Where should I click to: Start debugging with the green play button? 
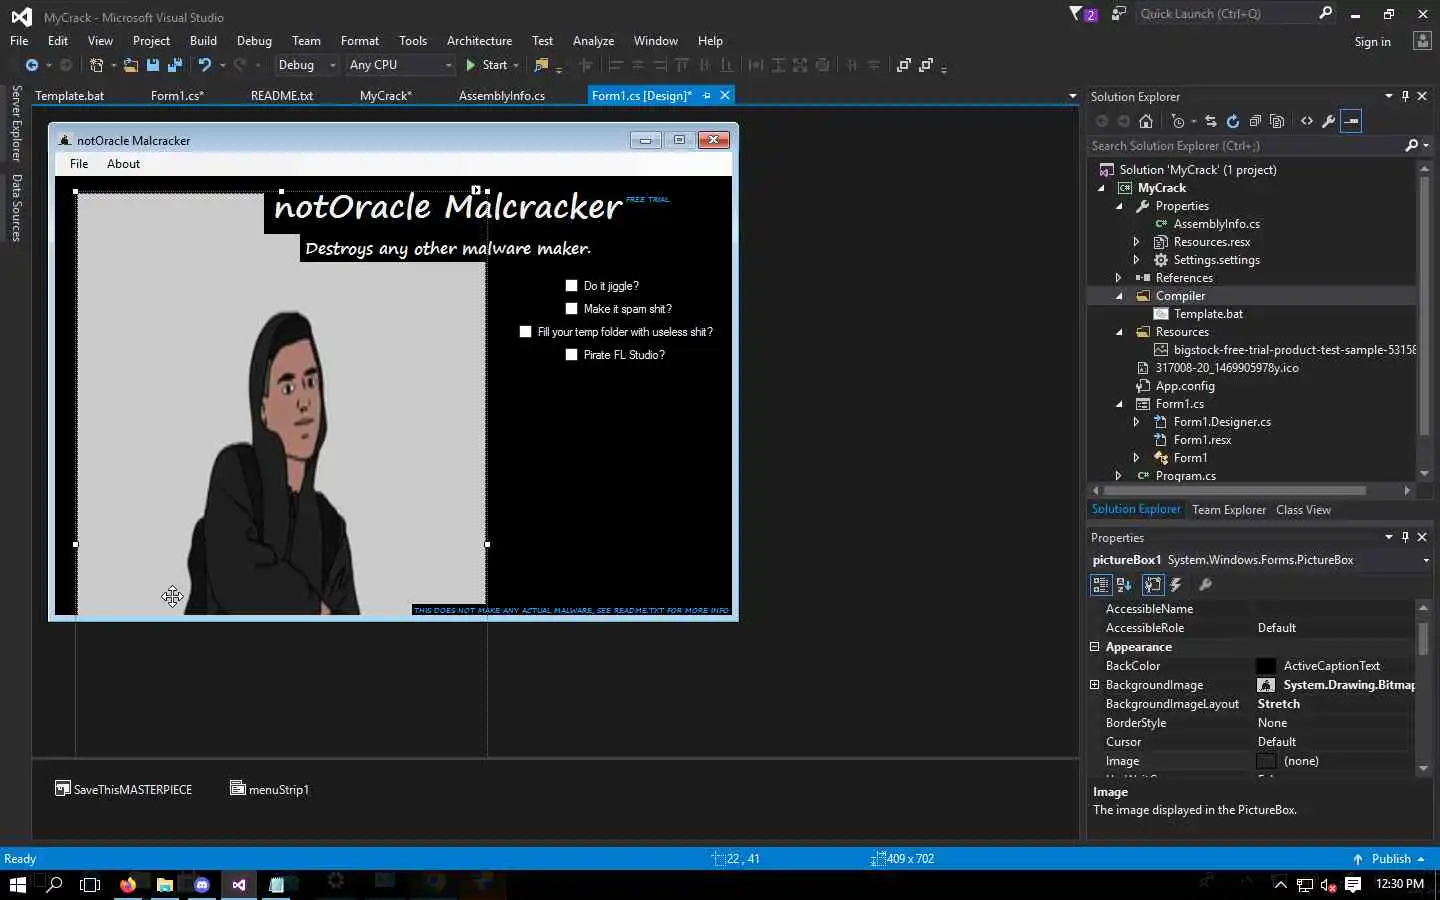pyautogui.click(x=470, y=65)
